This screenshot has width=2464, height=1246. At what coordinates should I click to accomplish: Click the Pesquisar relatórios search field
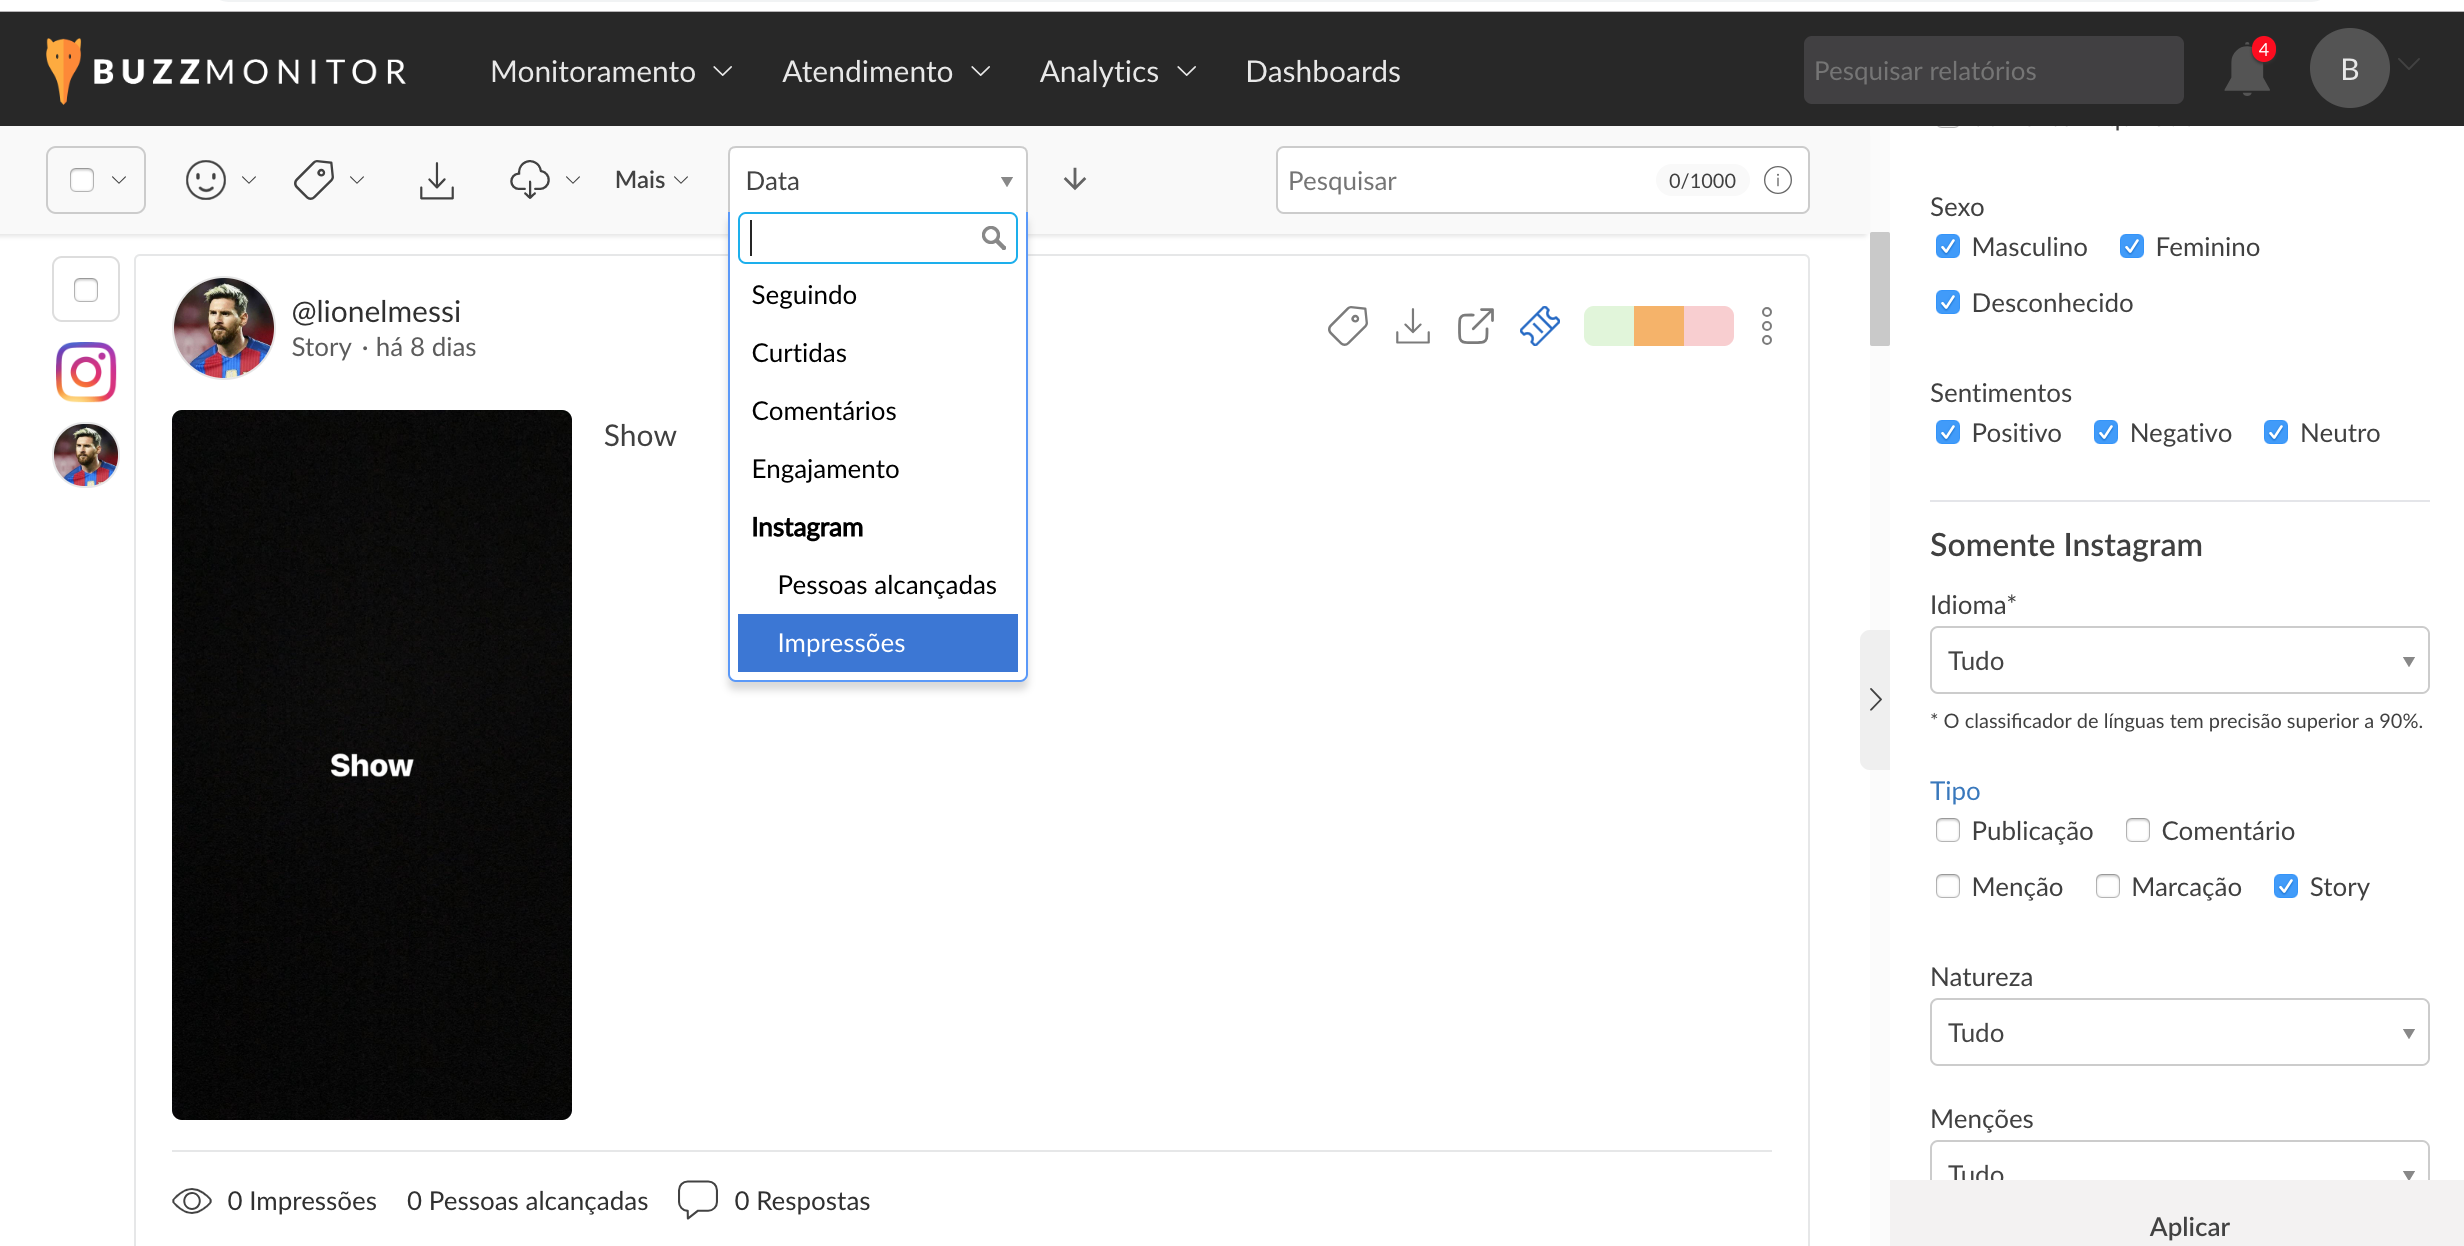click(x=1992, y=71)
